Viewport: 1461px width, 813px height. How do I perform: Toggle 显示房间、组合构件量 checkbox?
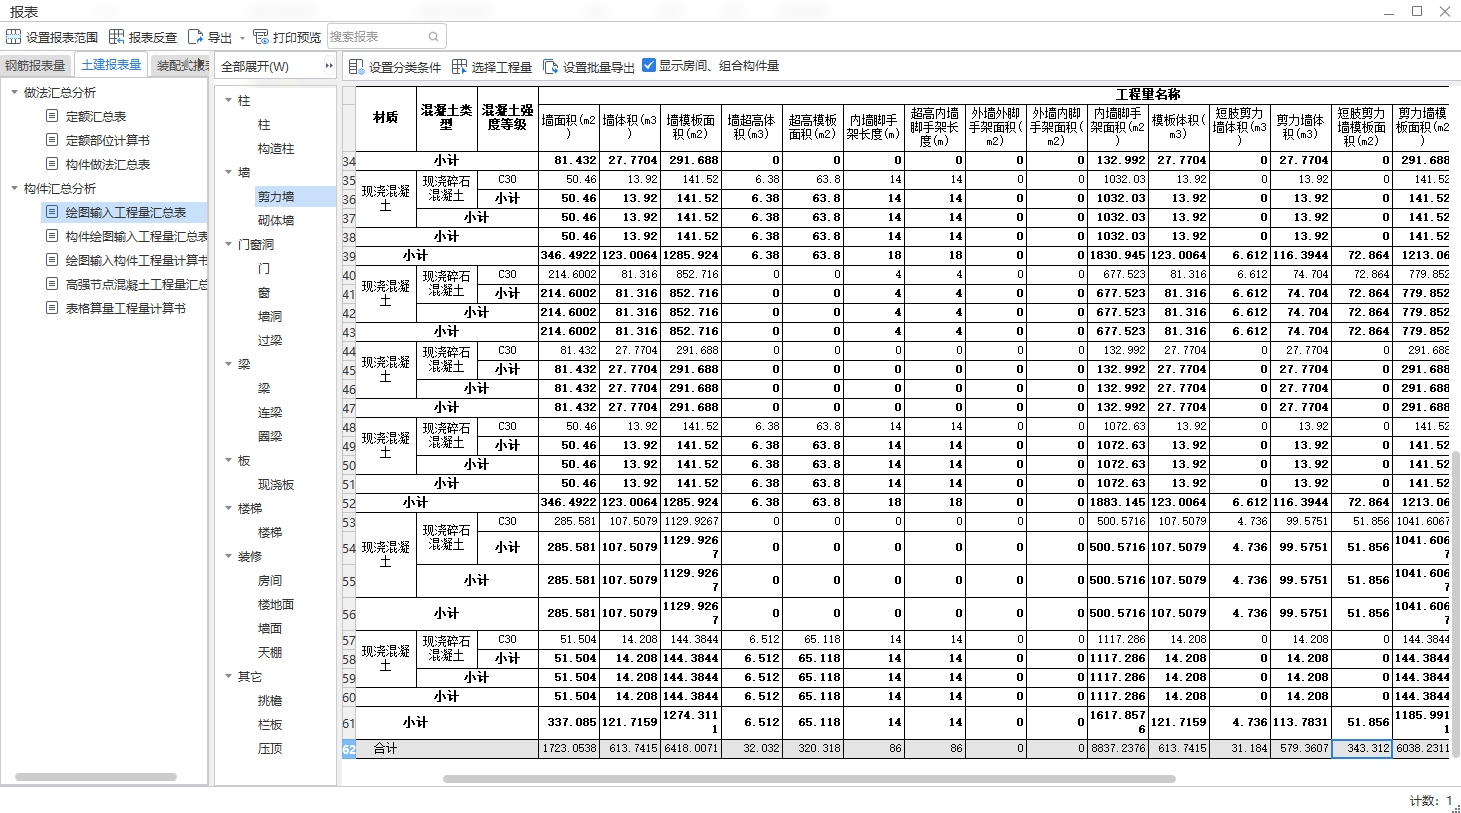649,65
